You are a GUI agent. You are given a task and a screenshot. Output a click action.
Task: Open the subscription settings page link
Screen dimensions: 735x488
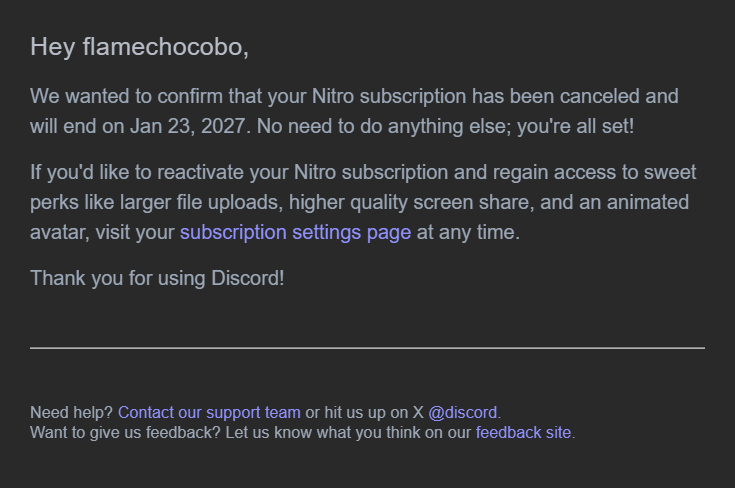click(295, 233)
